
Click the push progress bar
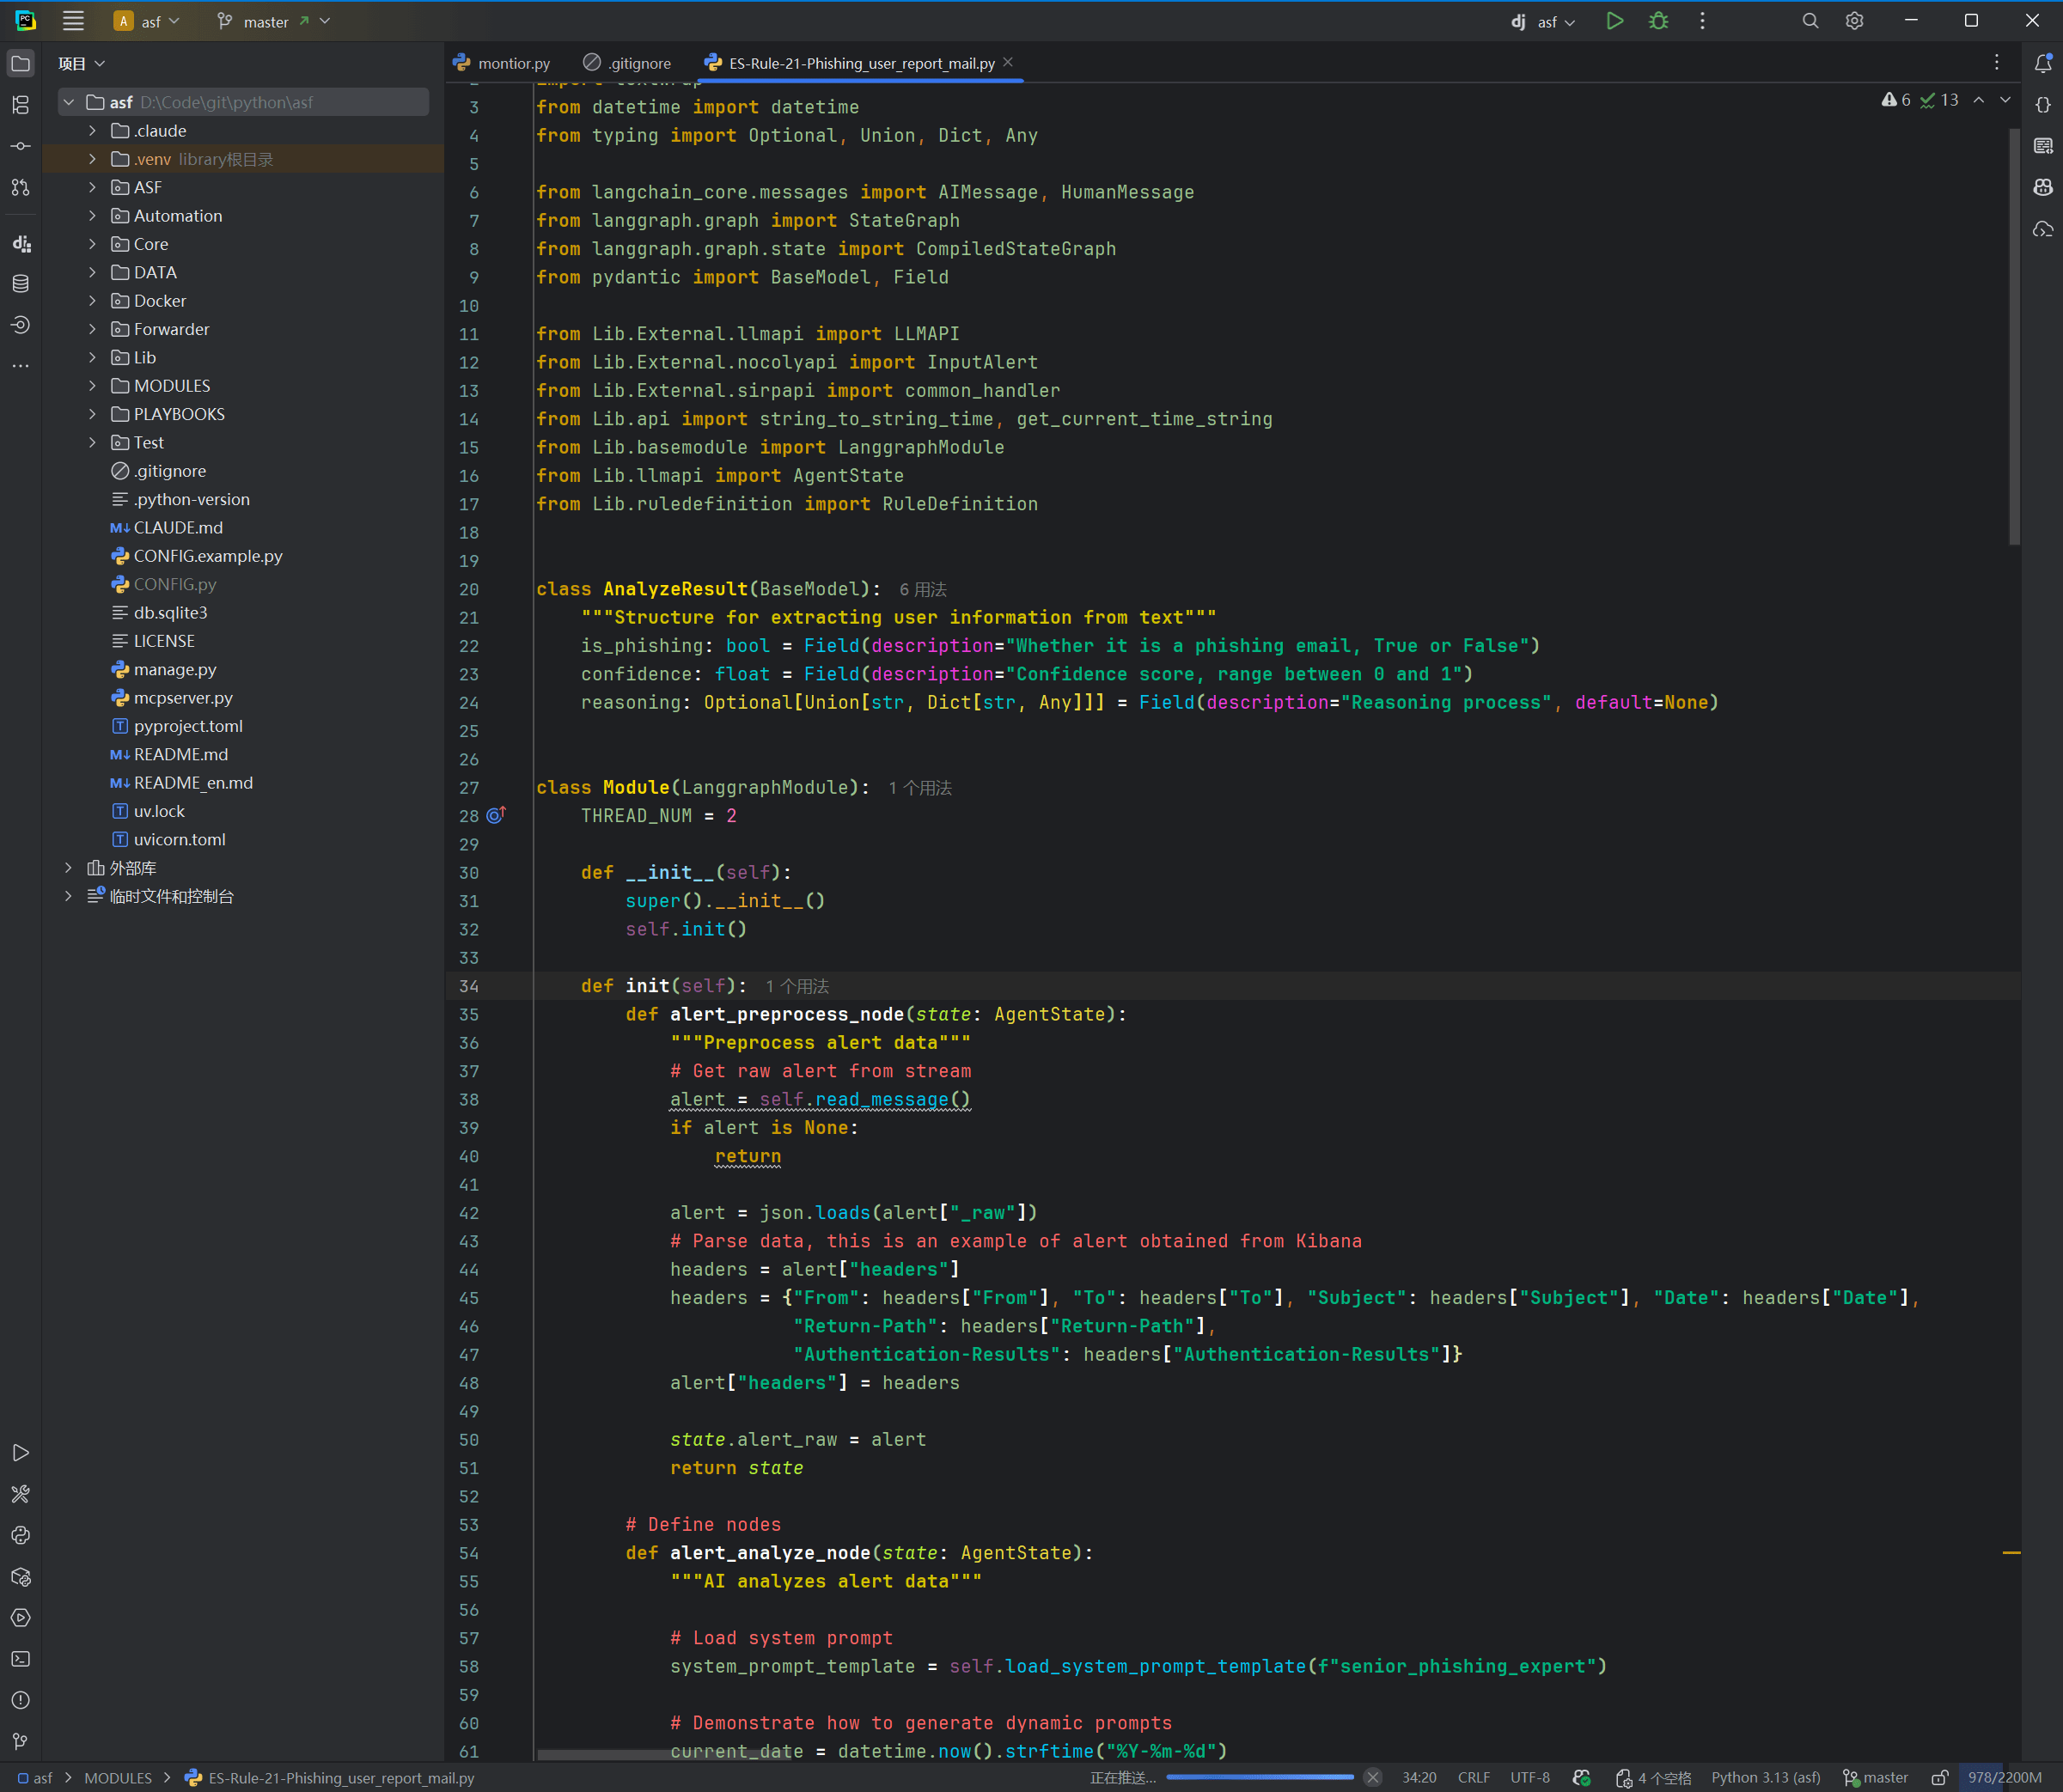pyautogui.click(x=1260, y=1777)
